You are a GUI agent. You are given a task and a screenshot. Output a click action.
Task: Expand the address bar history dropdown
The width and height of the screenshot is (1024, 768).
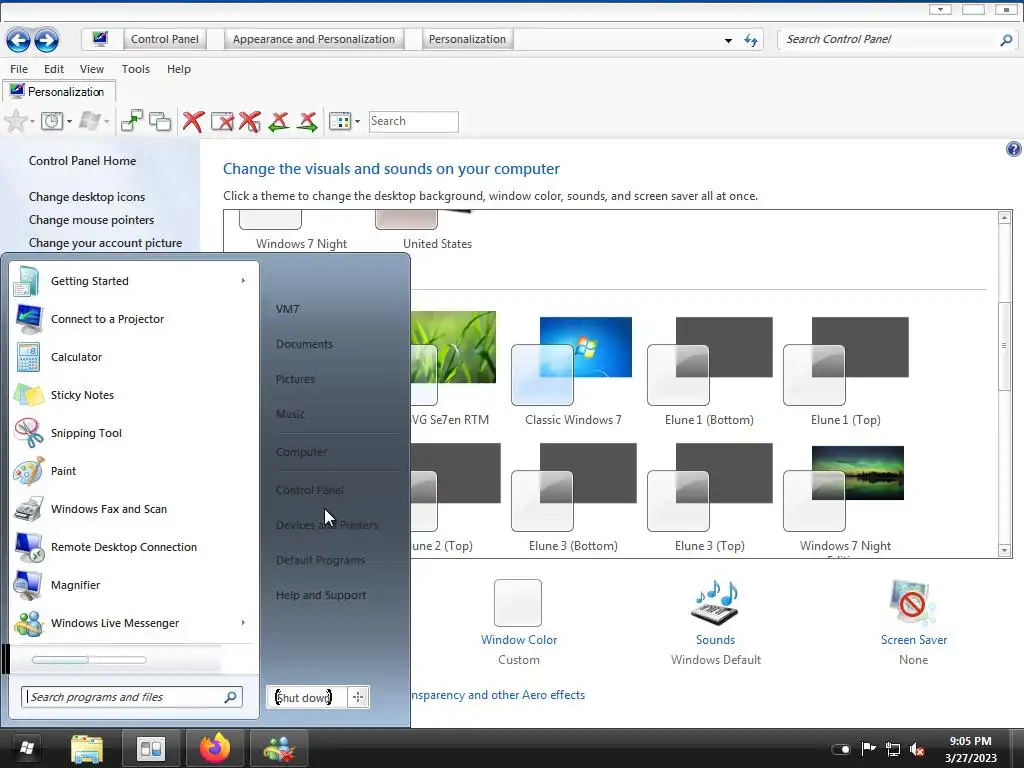click(728, 40)
